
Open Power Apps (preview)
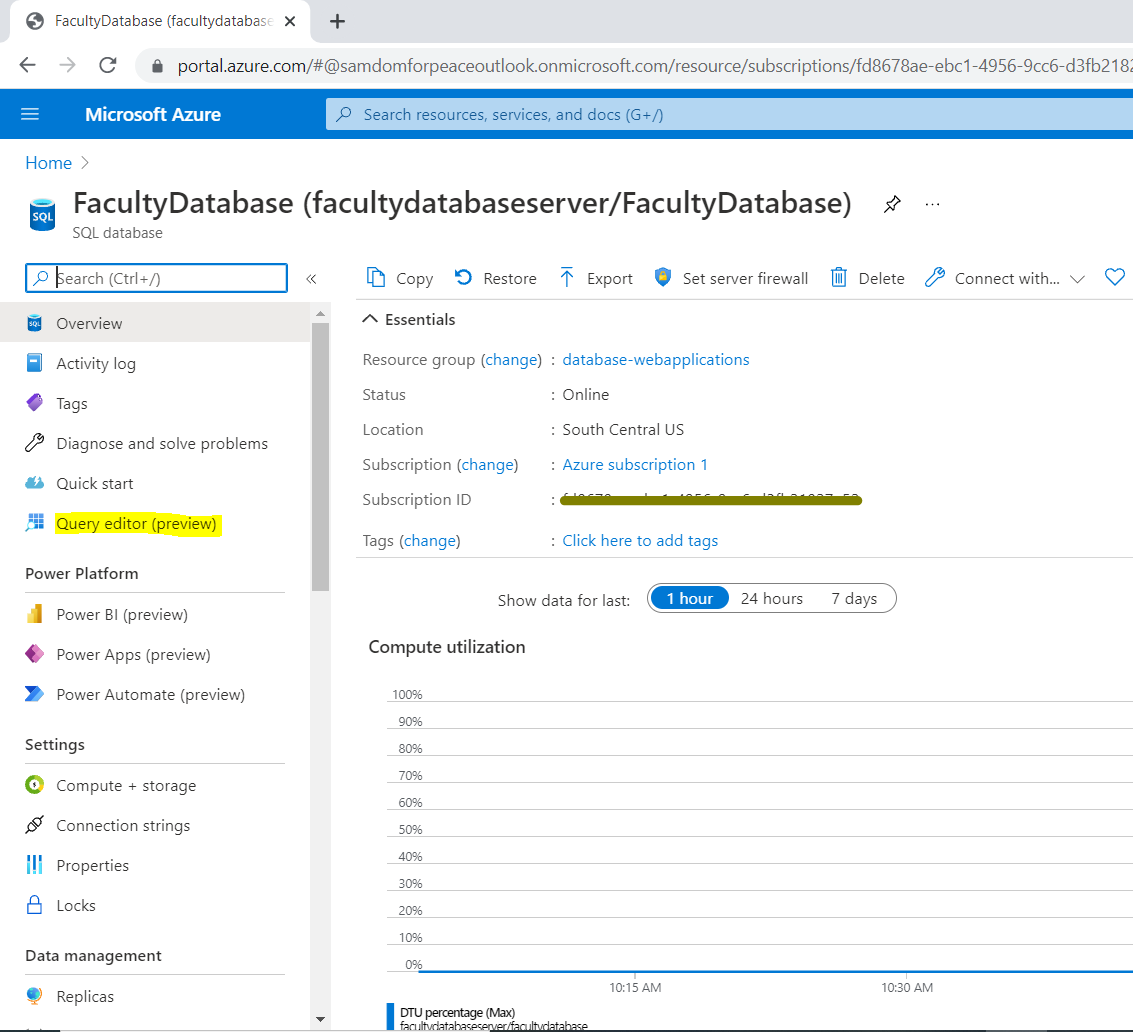pos(155,654)
